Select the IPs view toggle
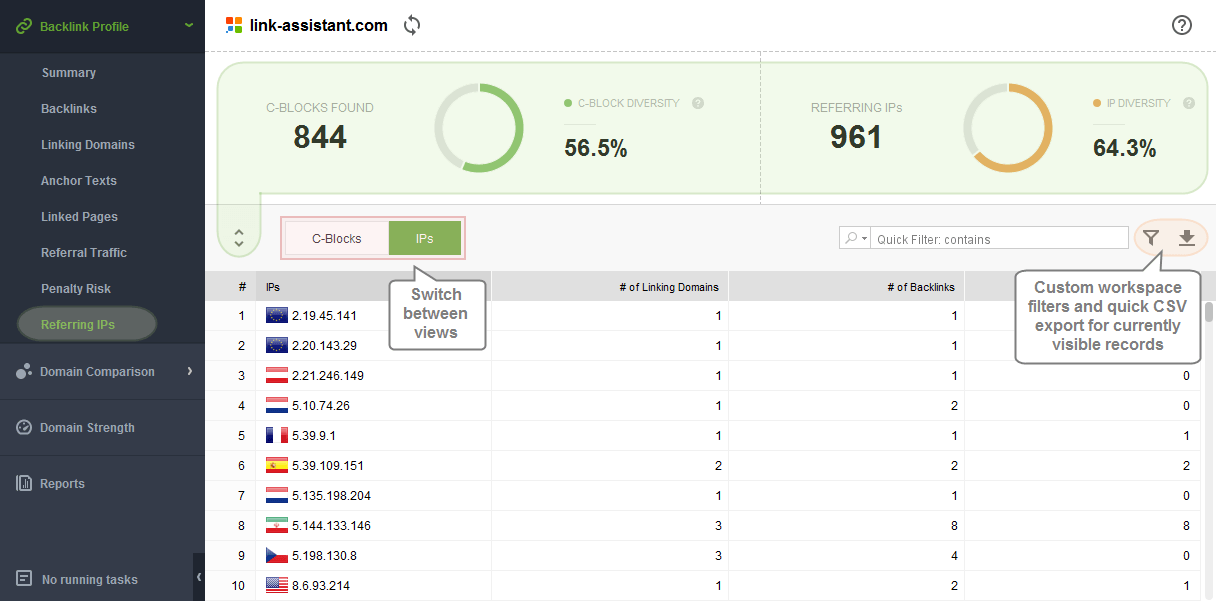This screenshot has height=601, width=1216. [x=424, y=239]
